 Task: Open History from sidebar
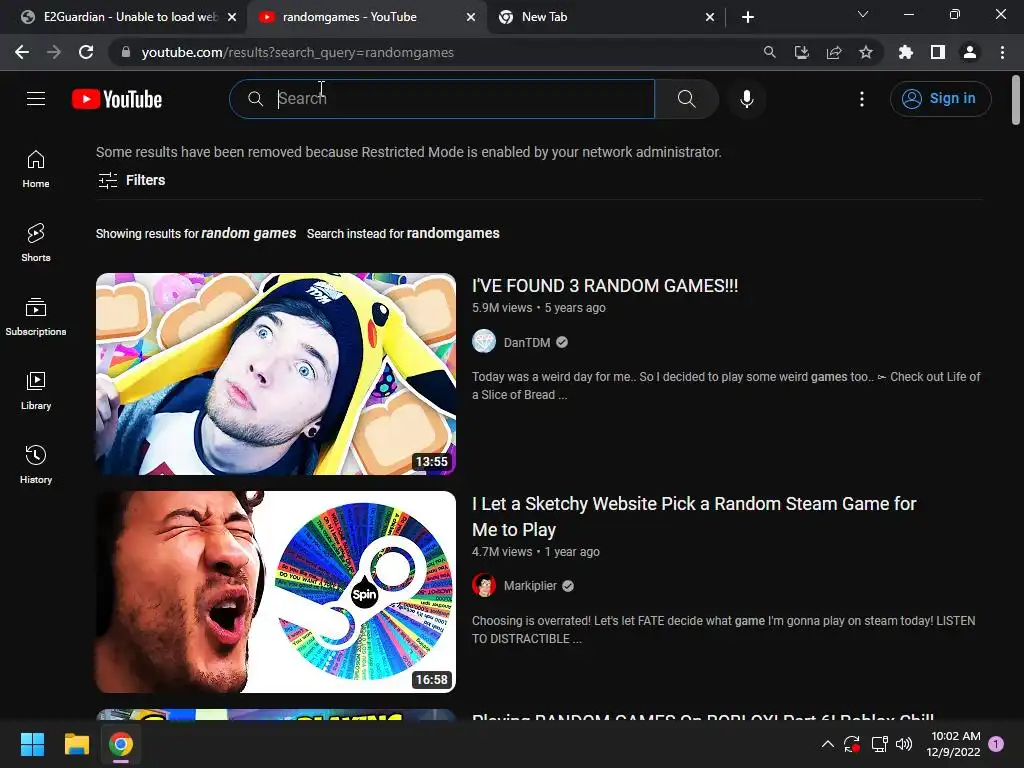36,465
